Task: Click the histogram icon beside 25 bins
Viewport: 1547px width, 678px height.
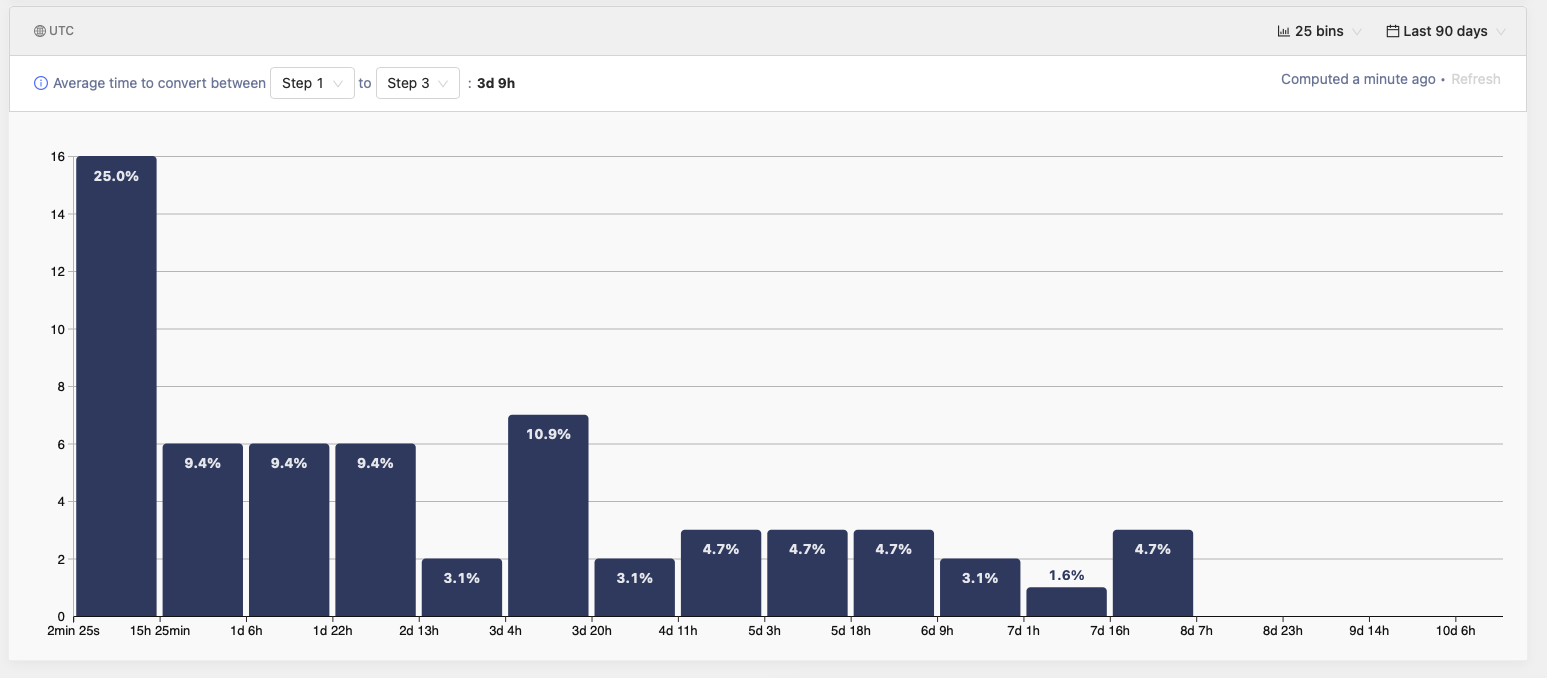Action: coord(1283,30)
